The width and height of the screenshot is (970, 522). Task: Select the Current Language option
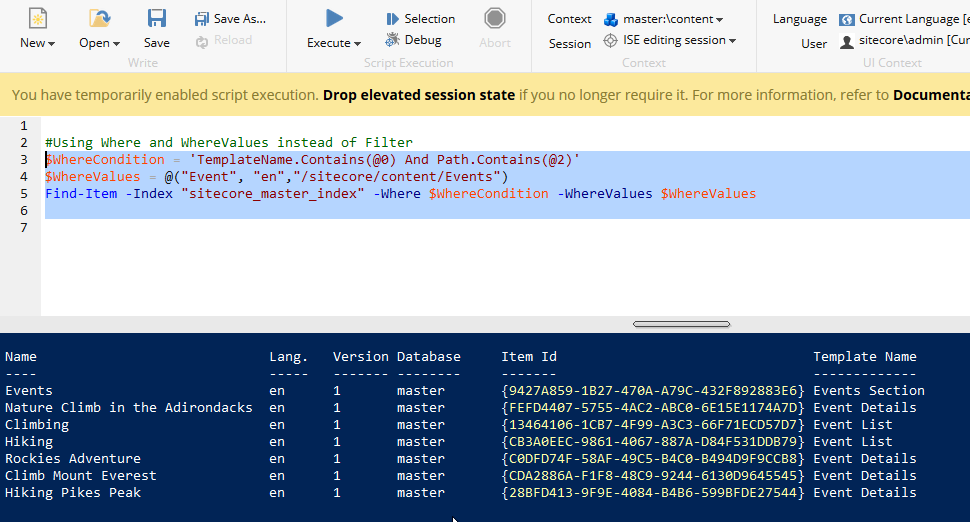tap(903, 19)
